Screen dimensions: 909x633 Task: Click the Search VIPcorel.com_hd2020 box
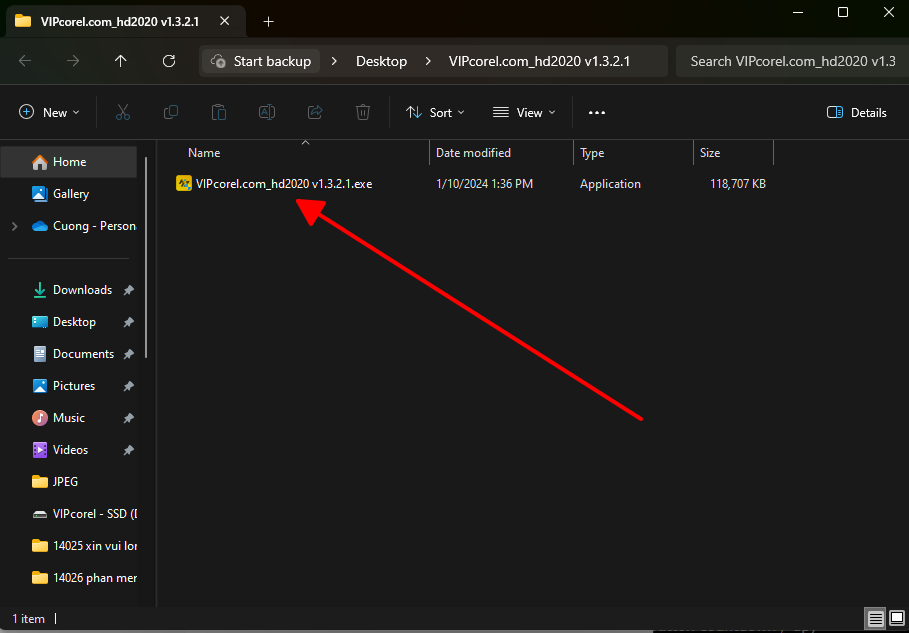pyautogui.click(x=792, y=61)
